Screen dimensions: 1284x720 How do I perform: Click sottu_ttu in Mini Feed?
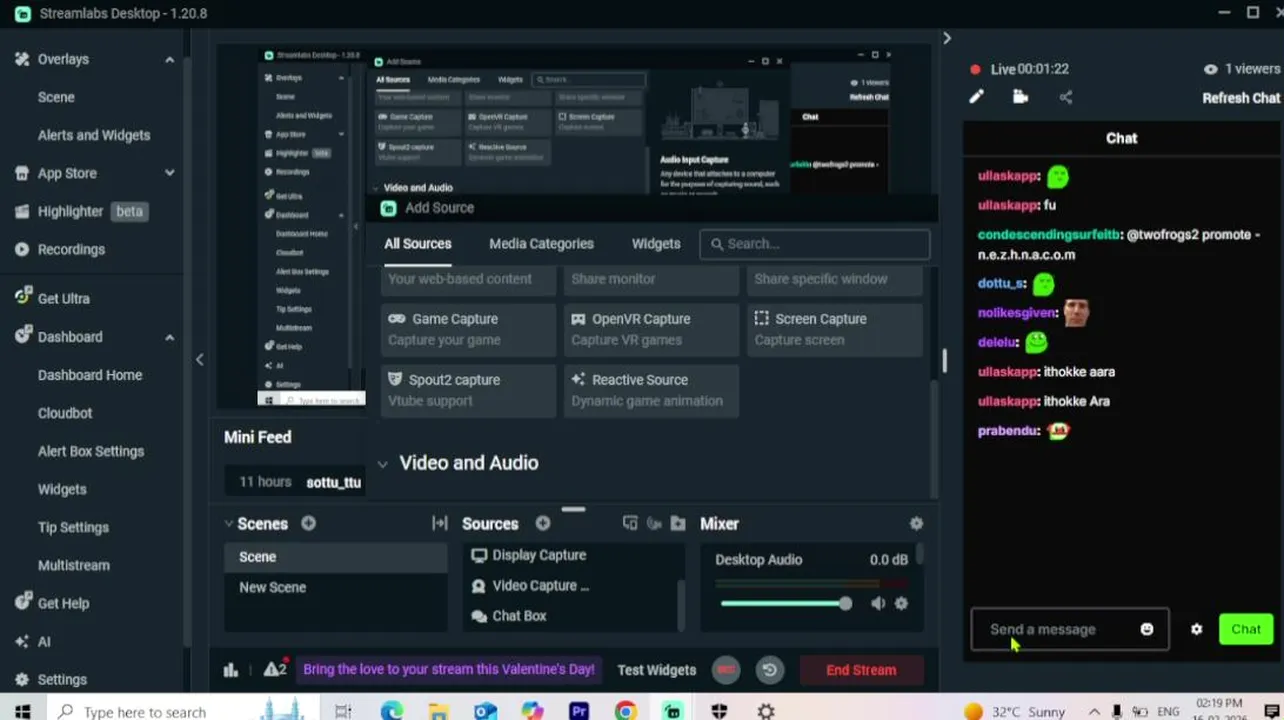click(x=334, y=482)
